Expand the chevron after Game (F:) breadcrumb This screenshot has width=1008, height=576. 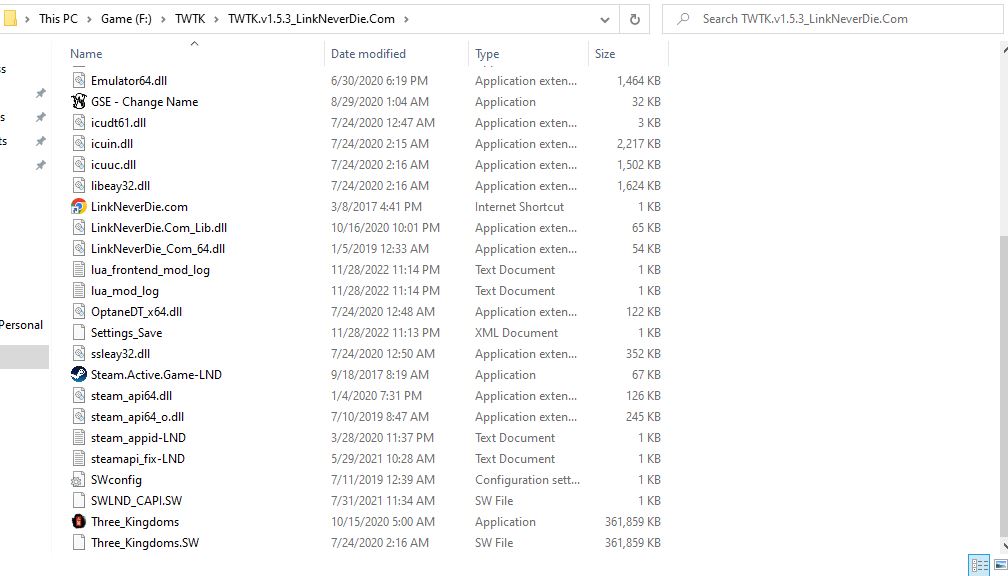click(x=163, y=18)
